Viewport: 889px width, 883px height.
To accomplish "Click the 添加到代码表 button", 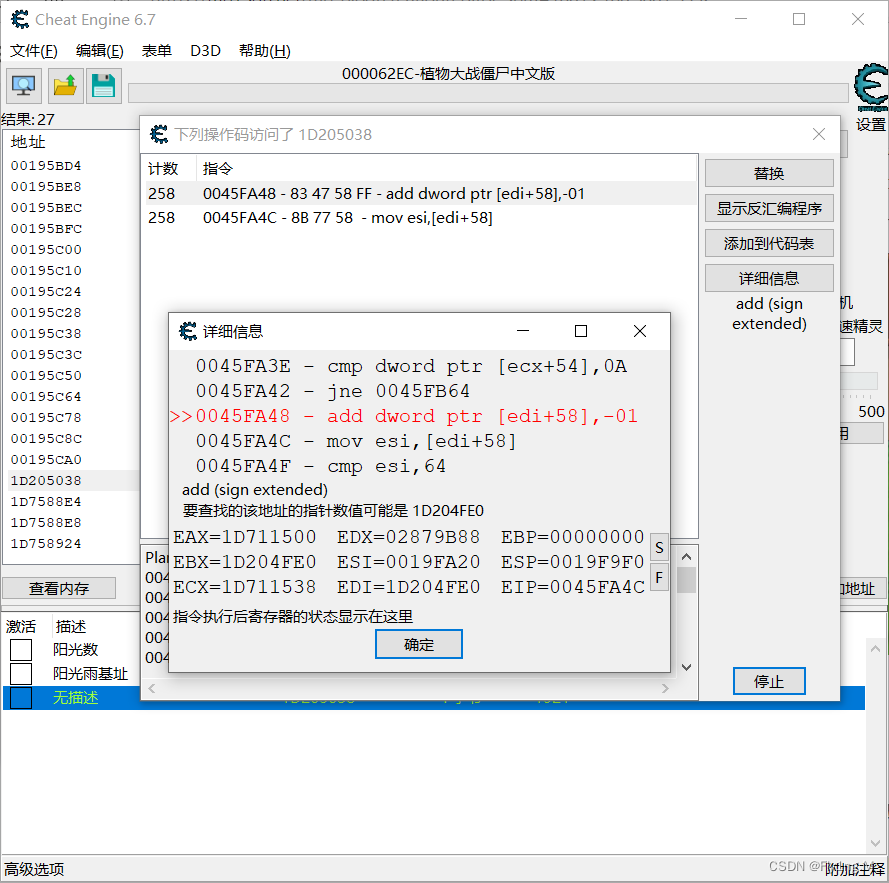I will tap(769, 244).
